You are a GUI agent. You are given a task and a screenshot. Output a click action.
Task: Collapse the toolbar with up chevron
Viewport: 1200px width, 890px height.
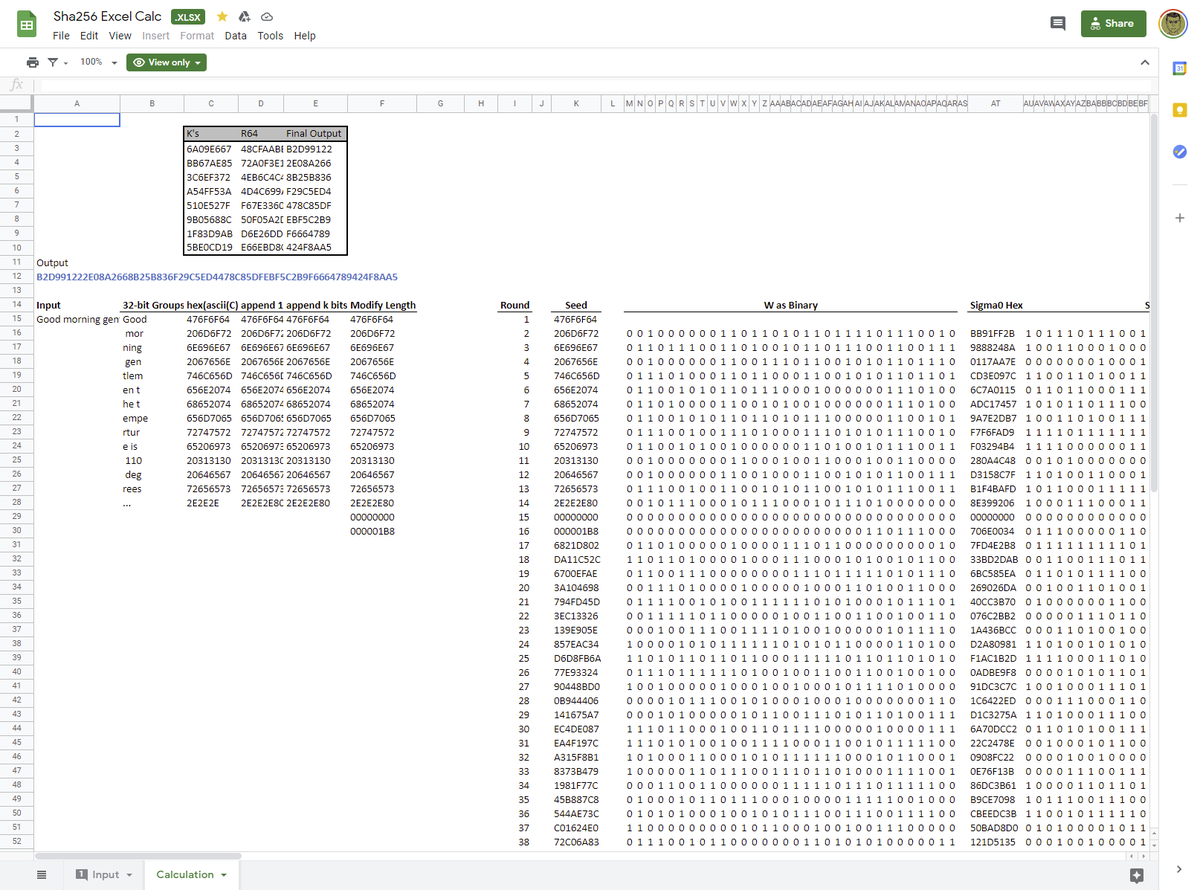point(1145,62)
